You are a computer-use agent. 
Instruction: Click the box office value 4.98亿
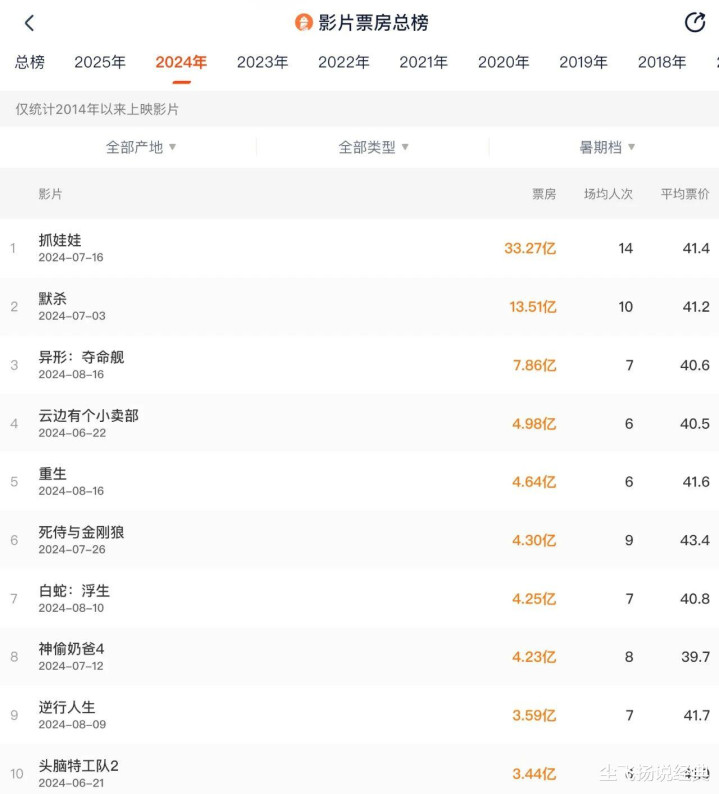click(534, 423)
